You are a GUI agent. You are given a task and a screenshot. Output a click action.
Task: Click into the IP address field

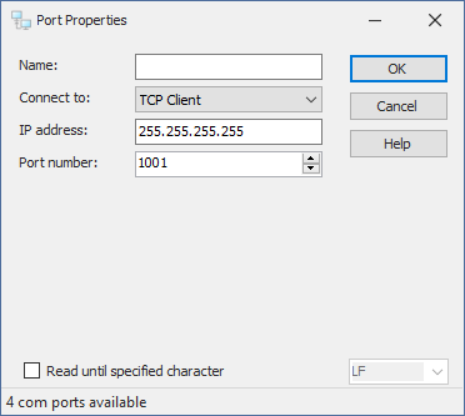click(229, 132)
